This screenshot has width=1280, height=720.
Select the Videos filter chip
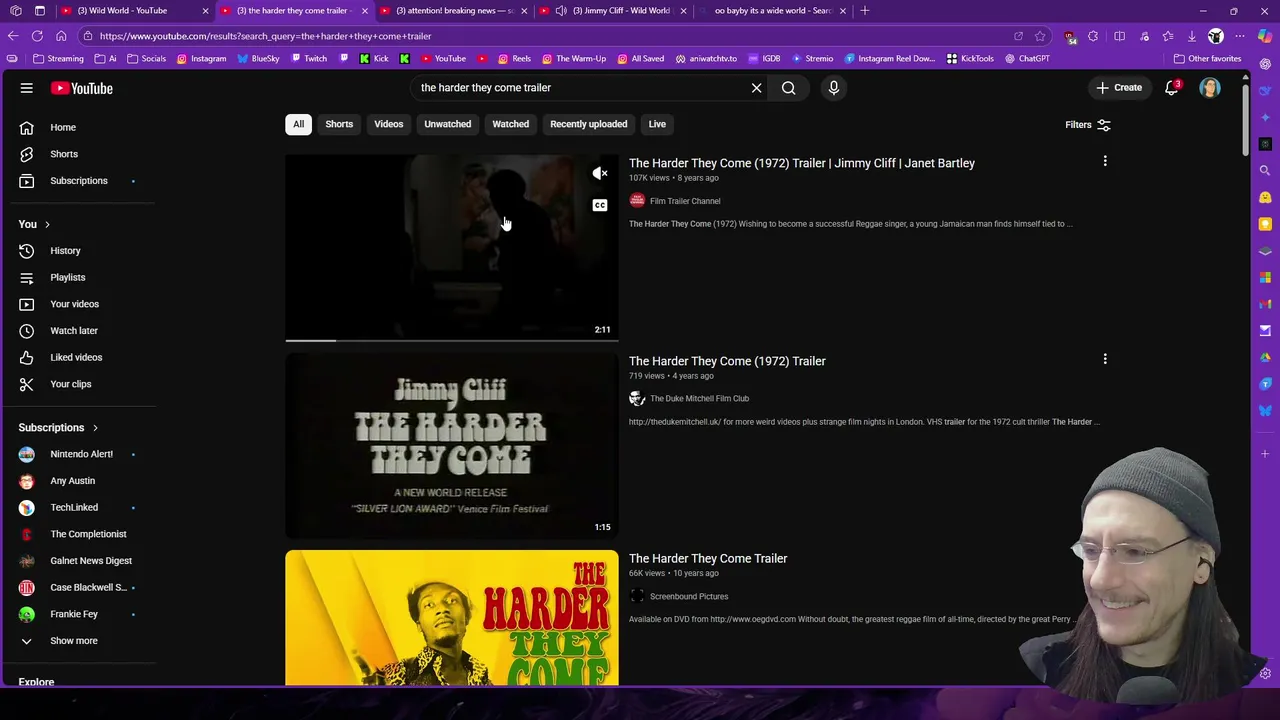389,124
